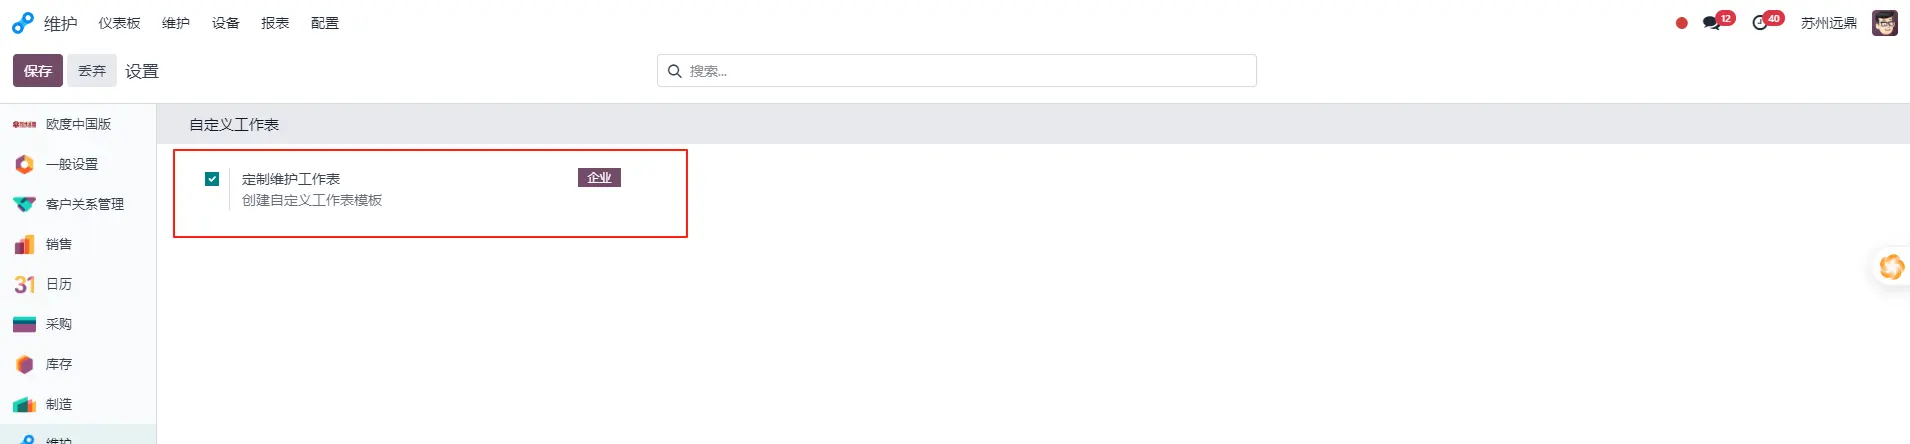Screen dimensions: 1910x444
Task: Open the 设备 menu
Action: click(226, 23)
